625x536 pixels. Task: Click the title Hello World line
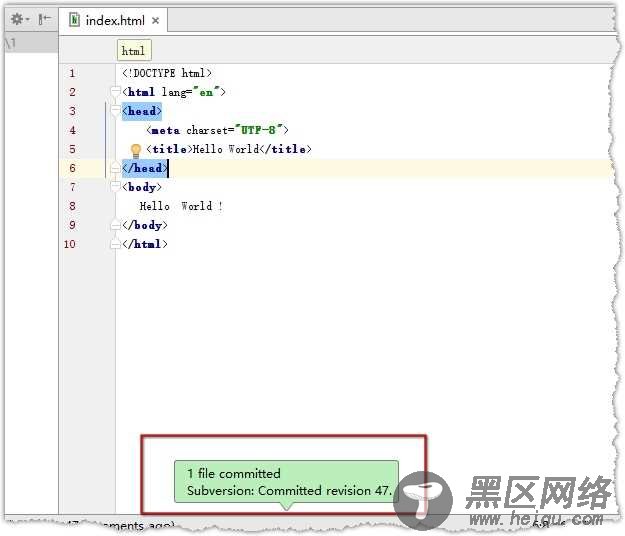tap(229, 149)
